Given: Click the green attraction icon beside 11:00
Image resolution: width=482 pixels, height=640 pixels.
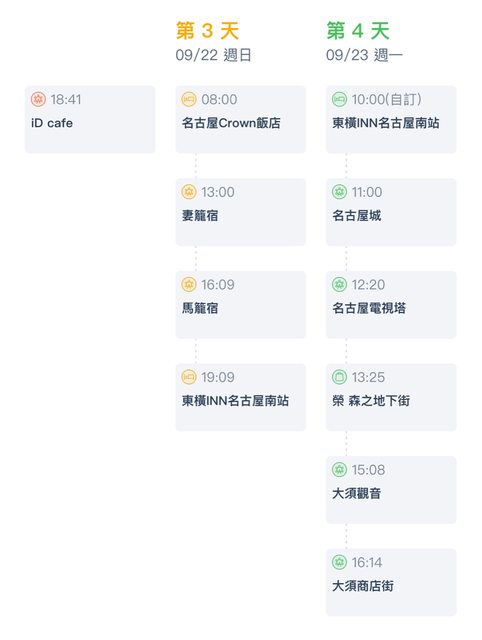Looking at the screenshot, I should tap(339, 192).
